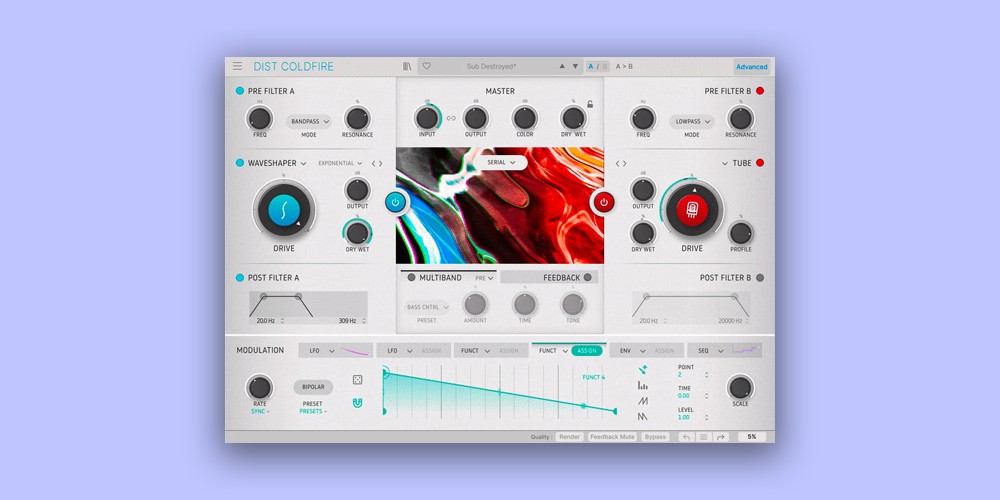The image size is (1000, 500).
Task: Toggle the Feedback section power dot
Action: point(588,278)
